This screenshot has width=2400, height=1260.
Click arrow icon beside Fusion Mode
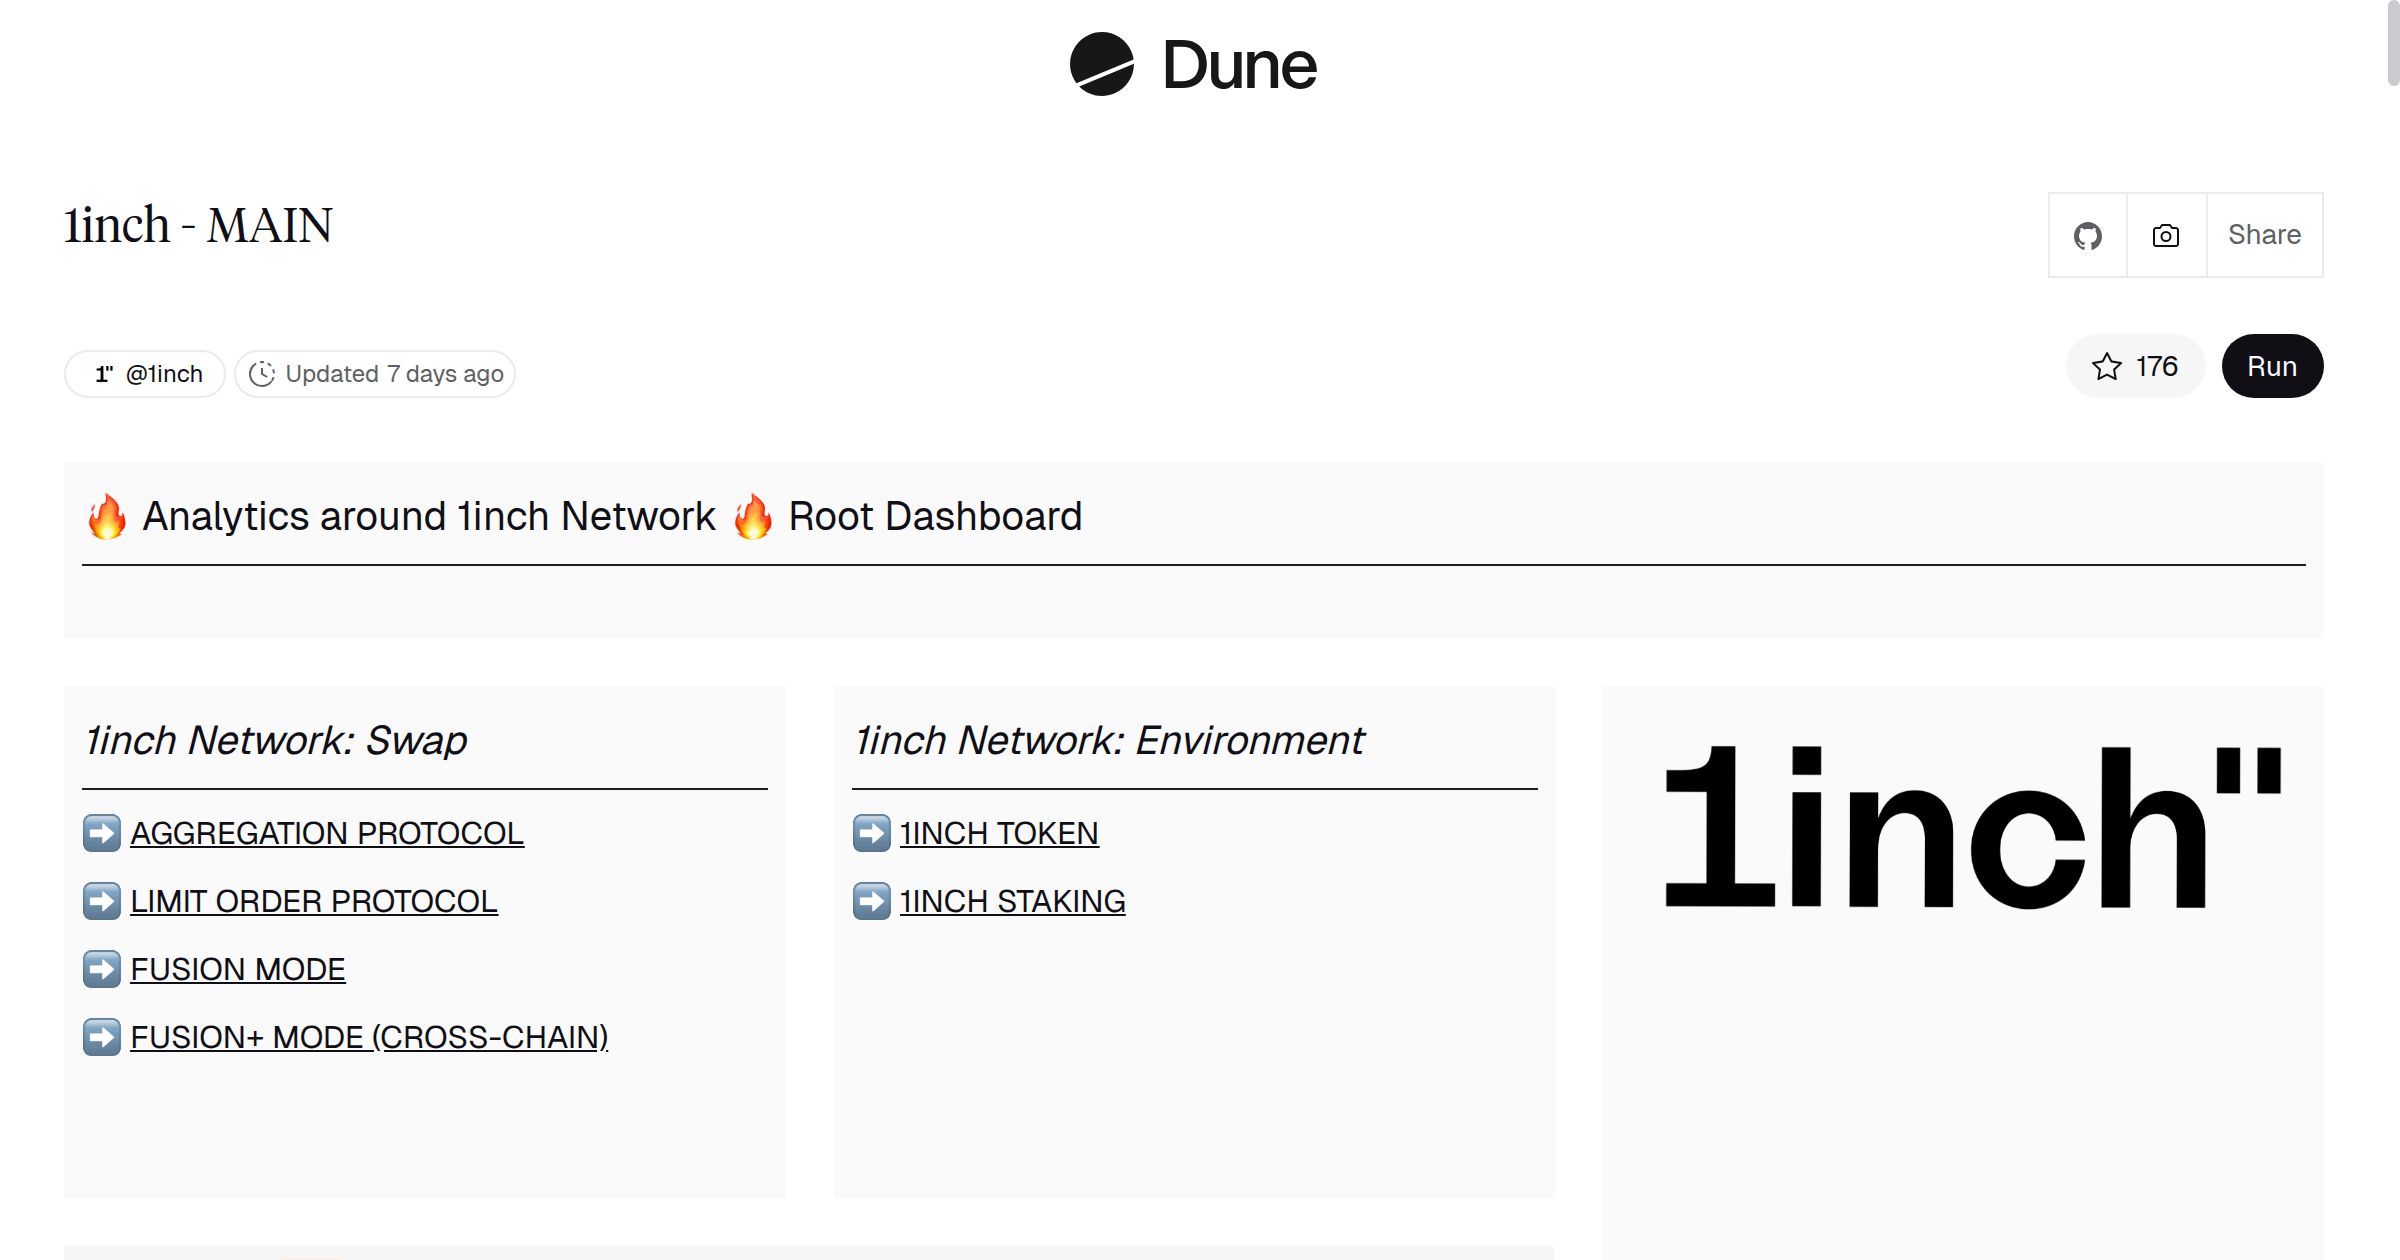[x=102, y=969]
